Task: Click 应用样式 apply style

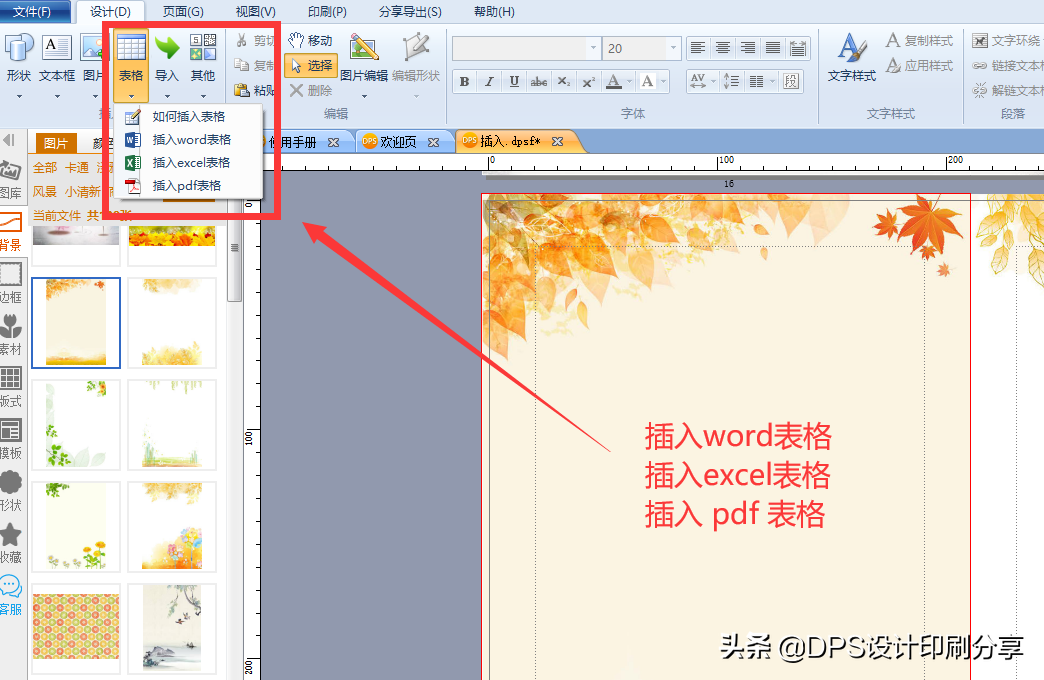Action: [x=919, y=65]
